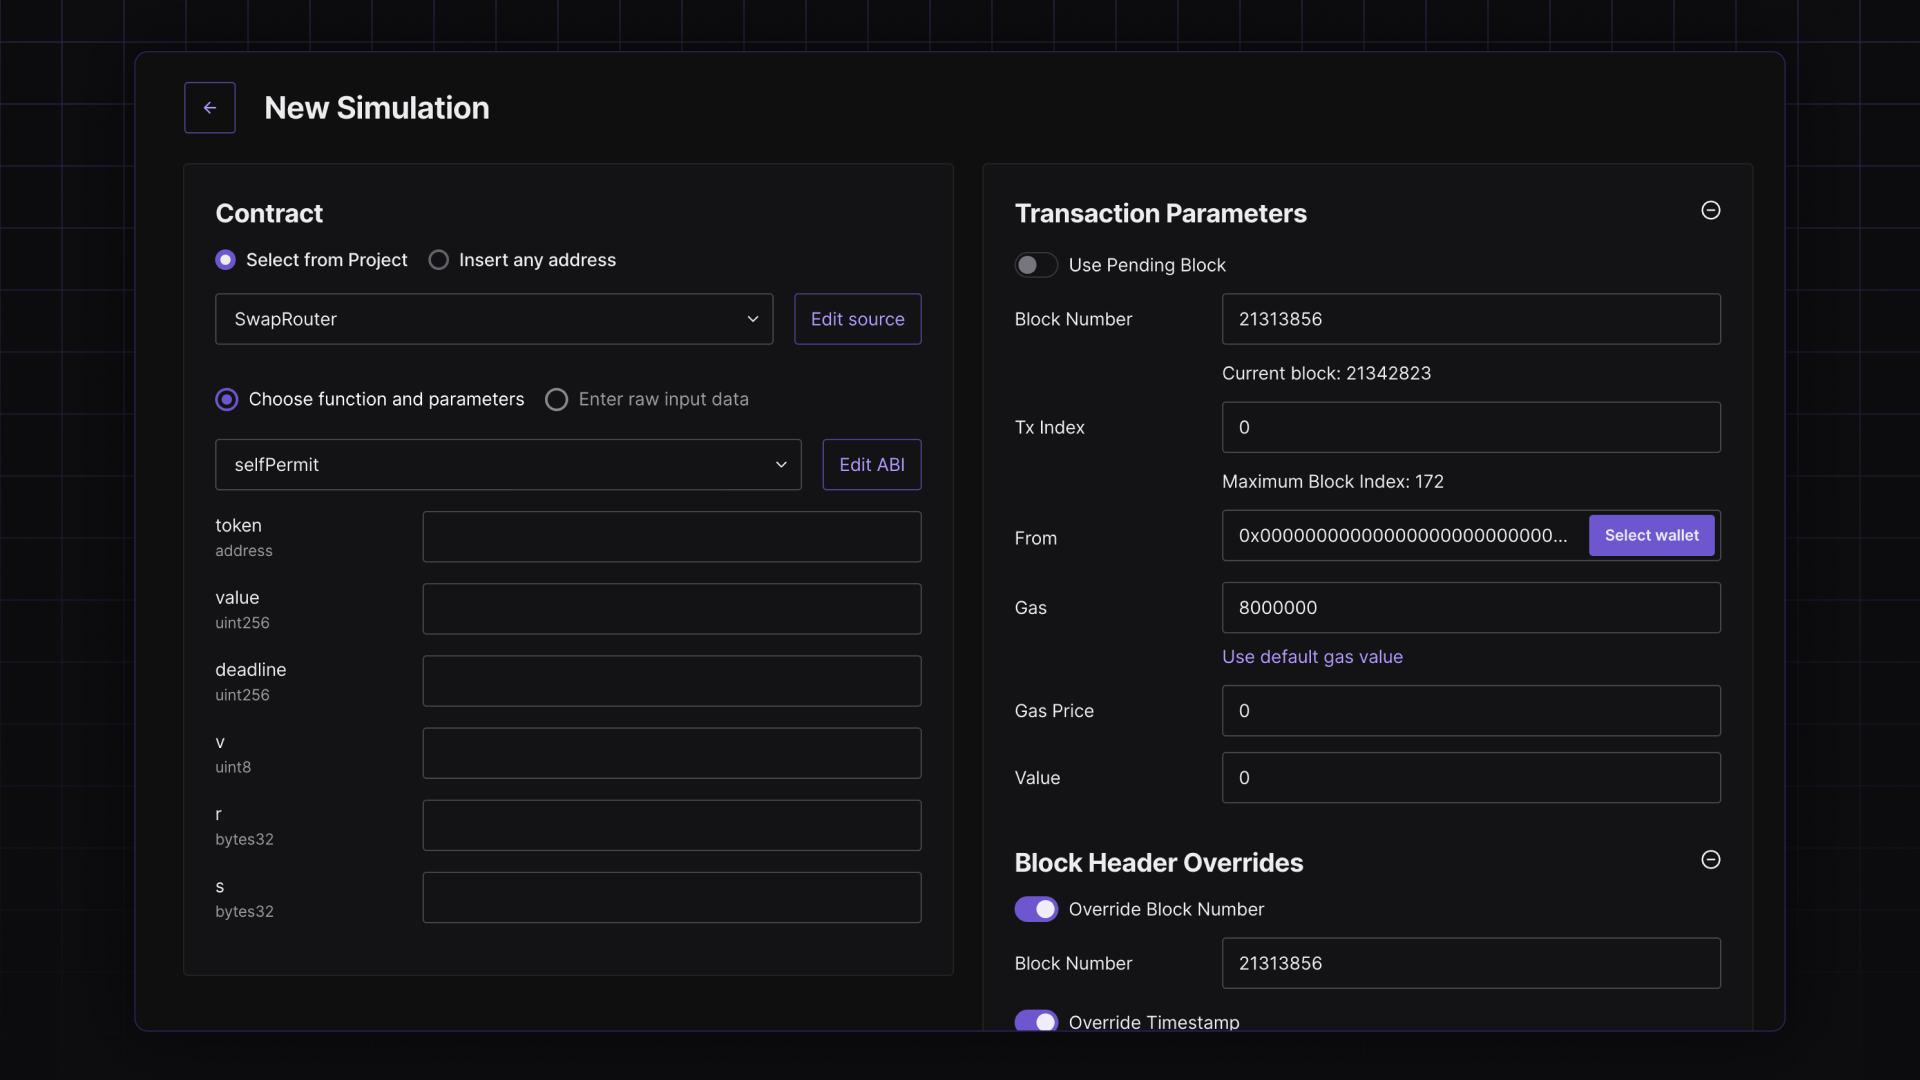This screenshot has width=1920, height=1080.
Task: Choose the Enter raw input data option
Action: tap(557, 400)
